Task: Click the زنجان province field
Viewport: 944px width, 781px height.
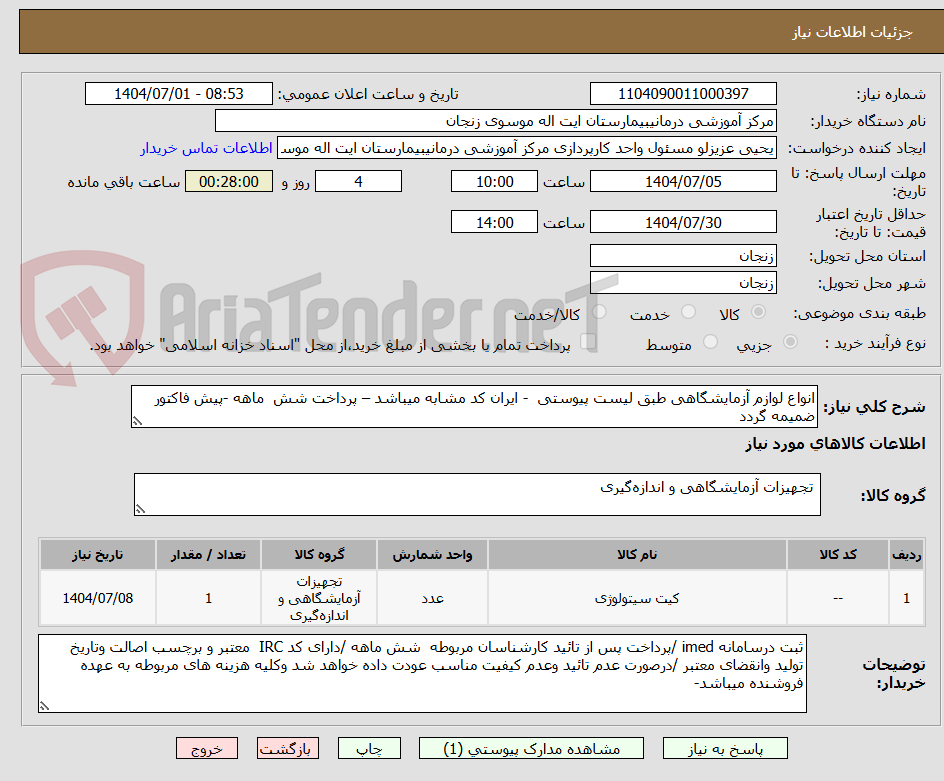Action: coord(683,255)
